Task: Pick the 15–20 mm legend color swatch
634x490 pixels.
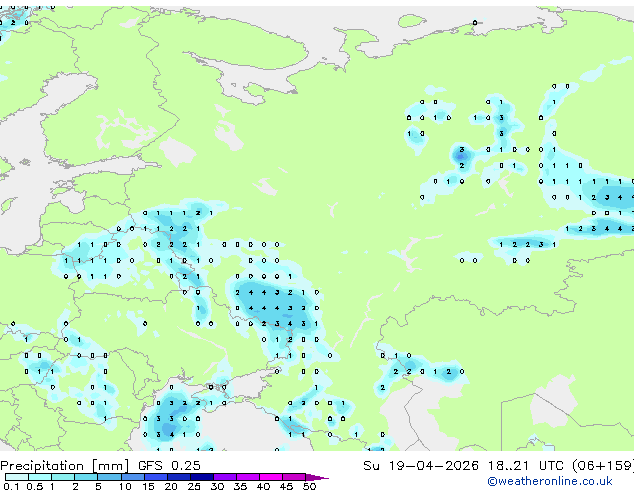Action: 155,477
